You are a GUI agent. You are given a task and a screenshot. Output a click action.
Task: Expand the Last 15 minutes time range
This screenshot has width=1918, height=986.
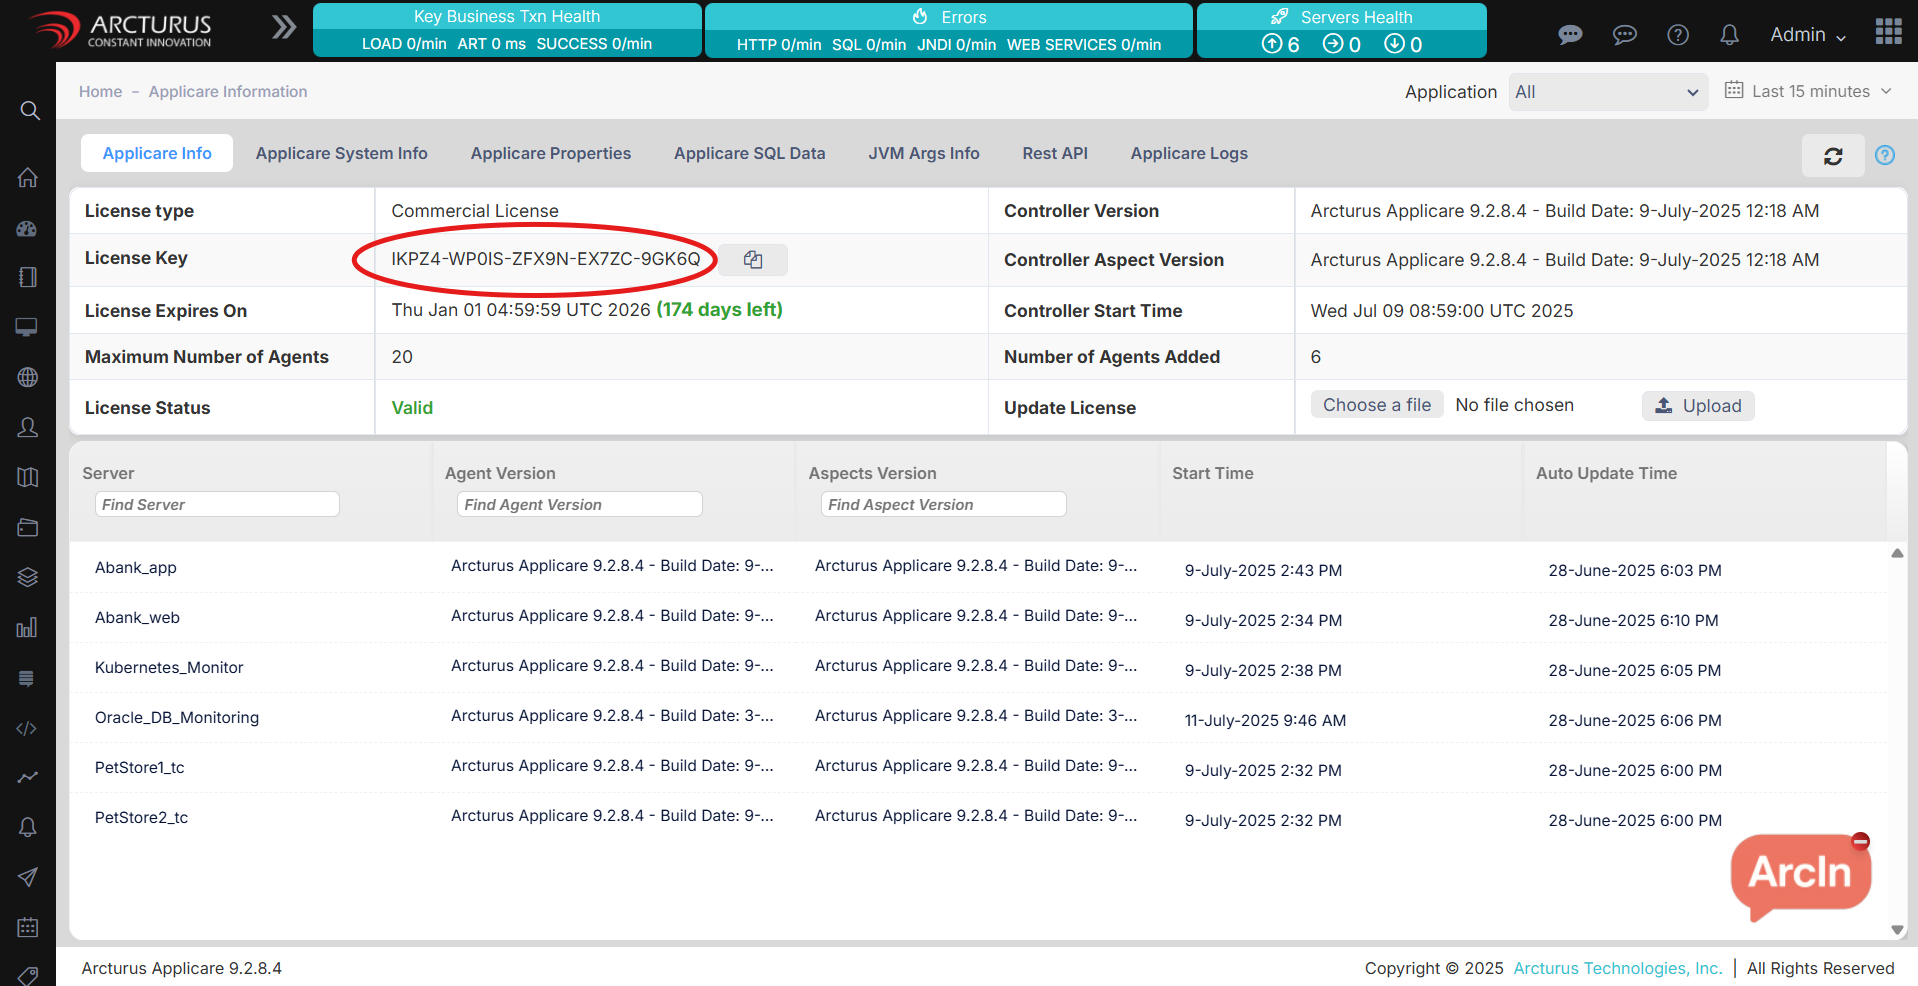coord(1809,91)
